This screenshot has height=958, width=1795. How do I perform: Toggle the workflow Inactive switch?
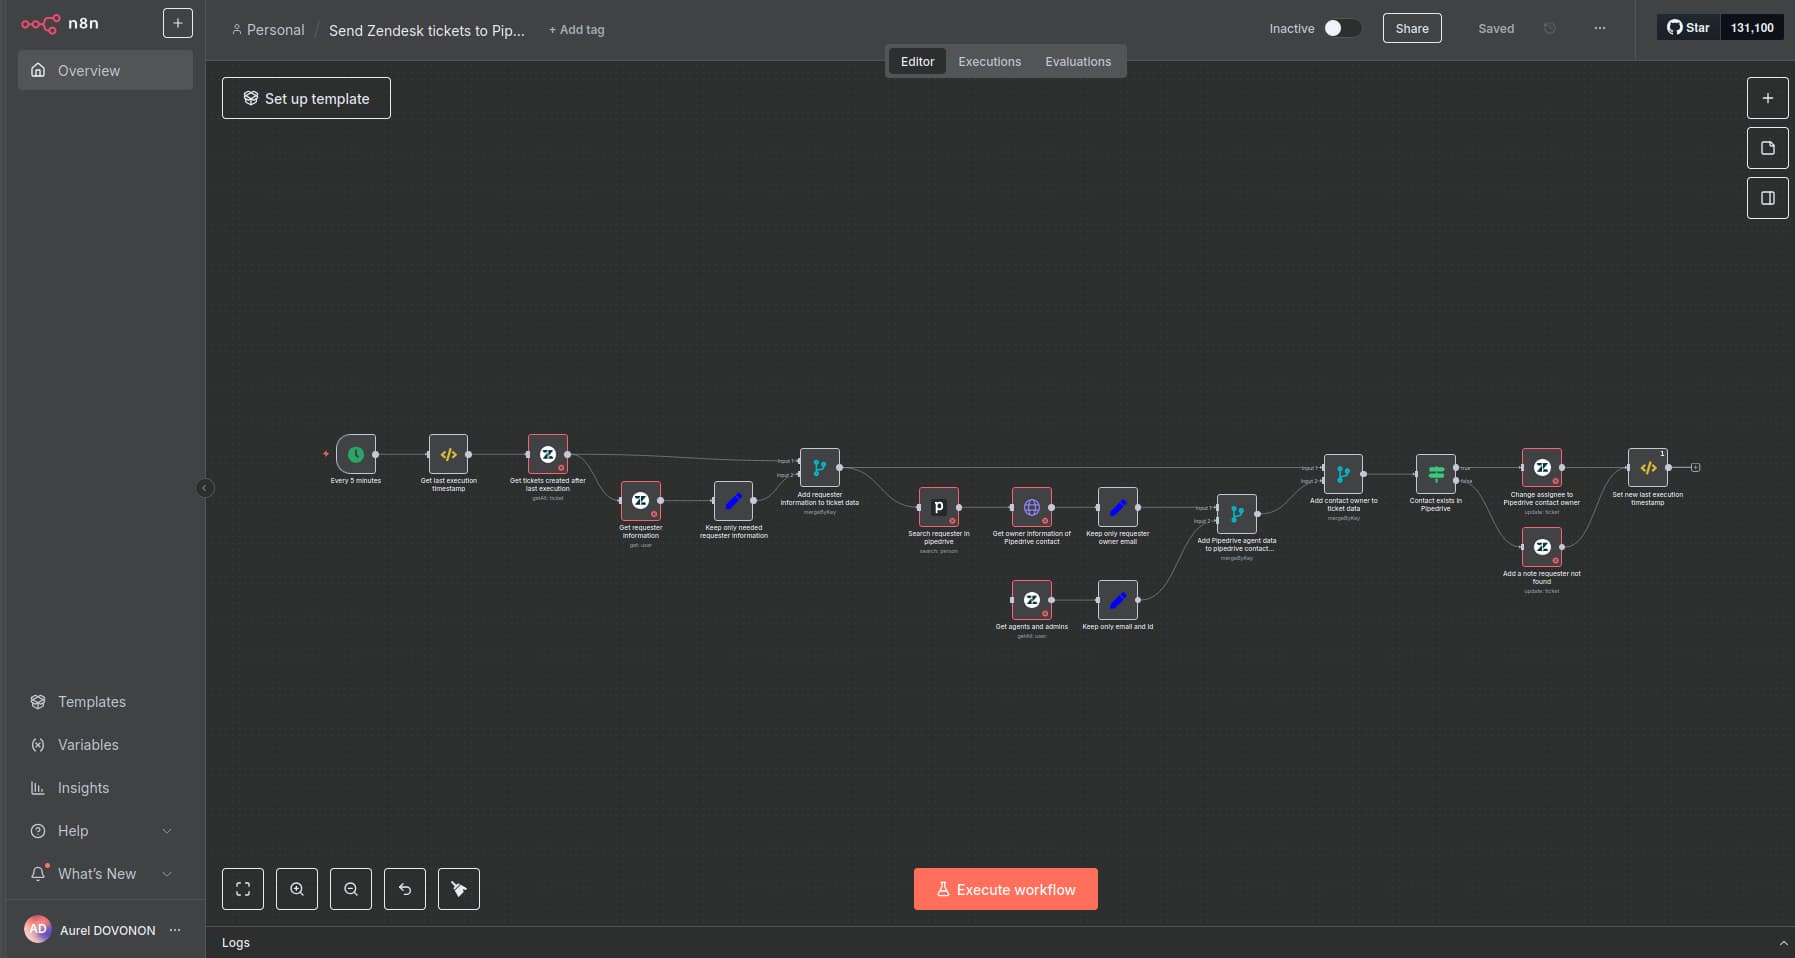[1342, 28]
